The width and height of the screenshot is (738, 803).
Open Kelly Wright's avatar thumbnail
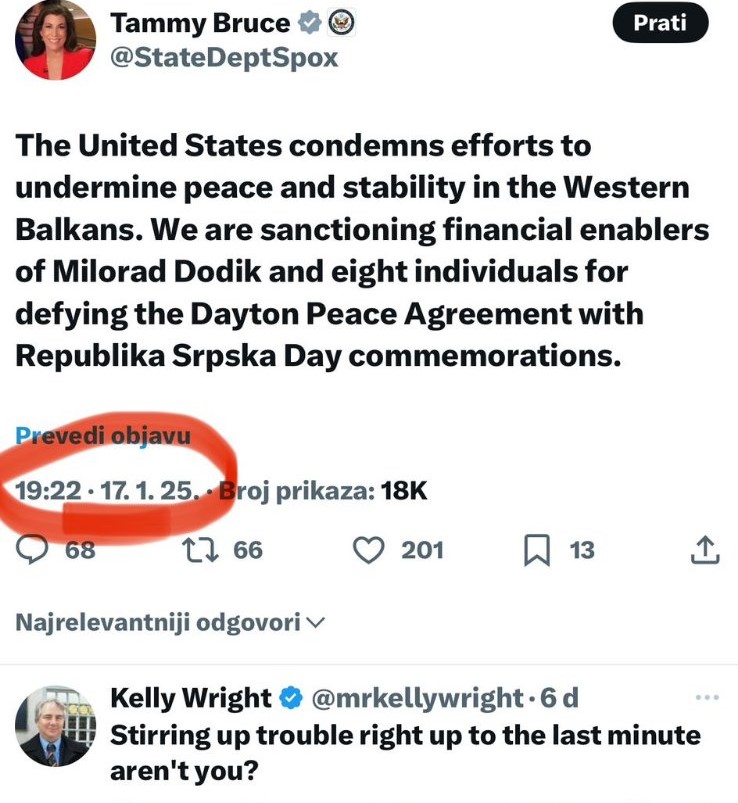coord(53,726)
